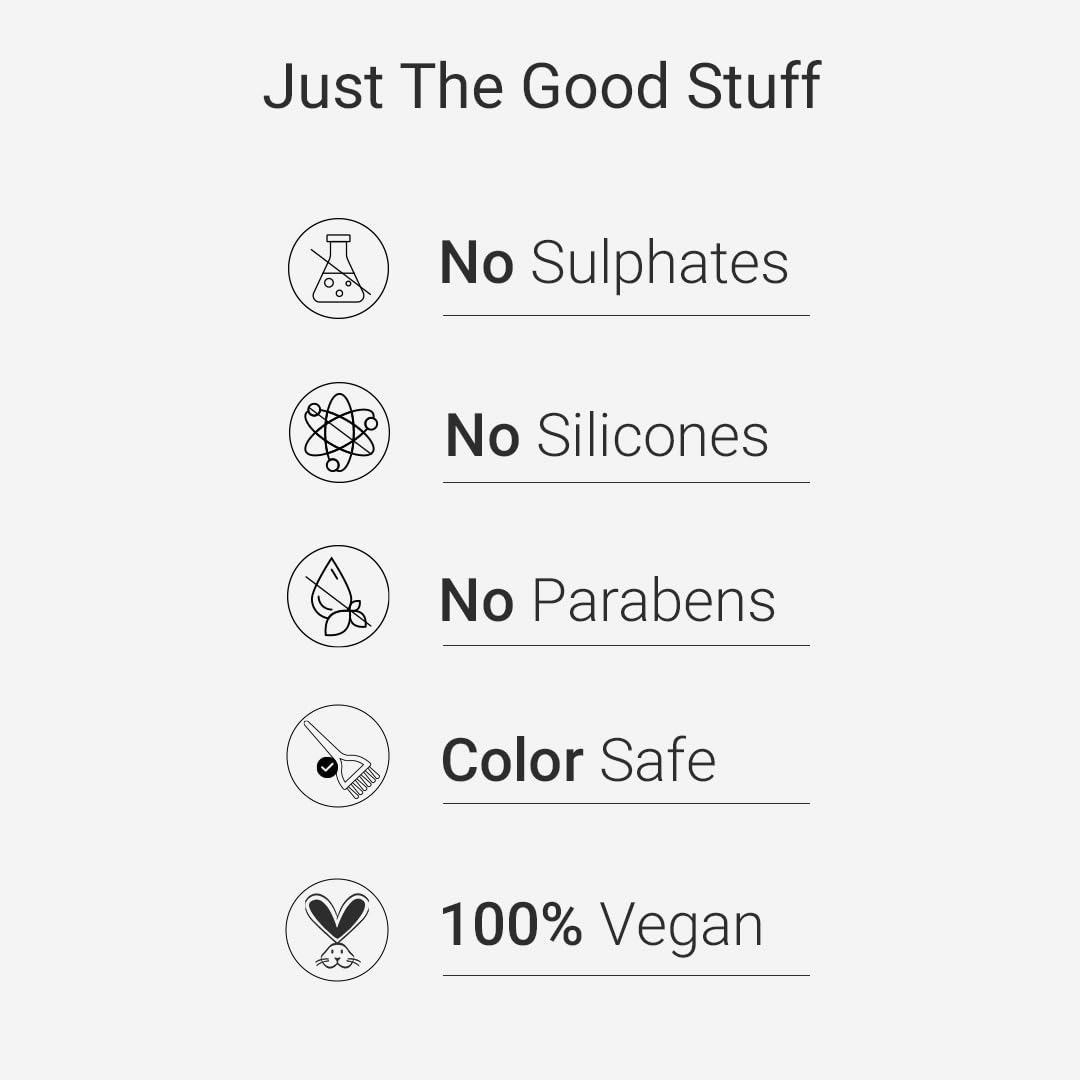Screen dimensions: 1080x1080
Task: Click the black heart in the vegan icon
Action: click(337, 913)
